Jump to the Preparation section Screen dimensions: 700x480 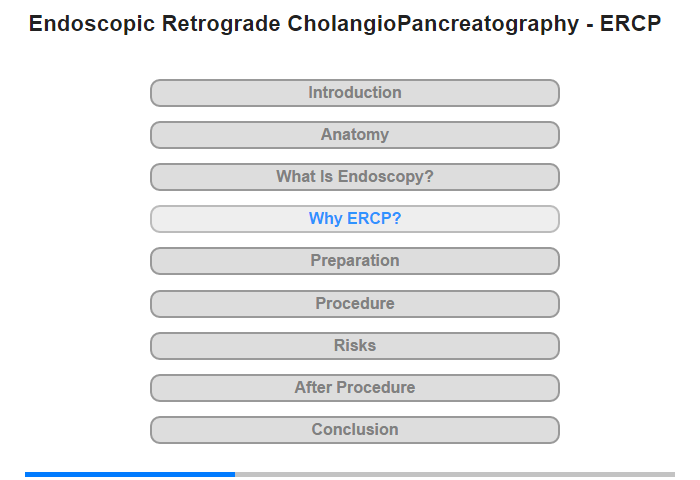pos(354,261)
